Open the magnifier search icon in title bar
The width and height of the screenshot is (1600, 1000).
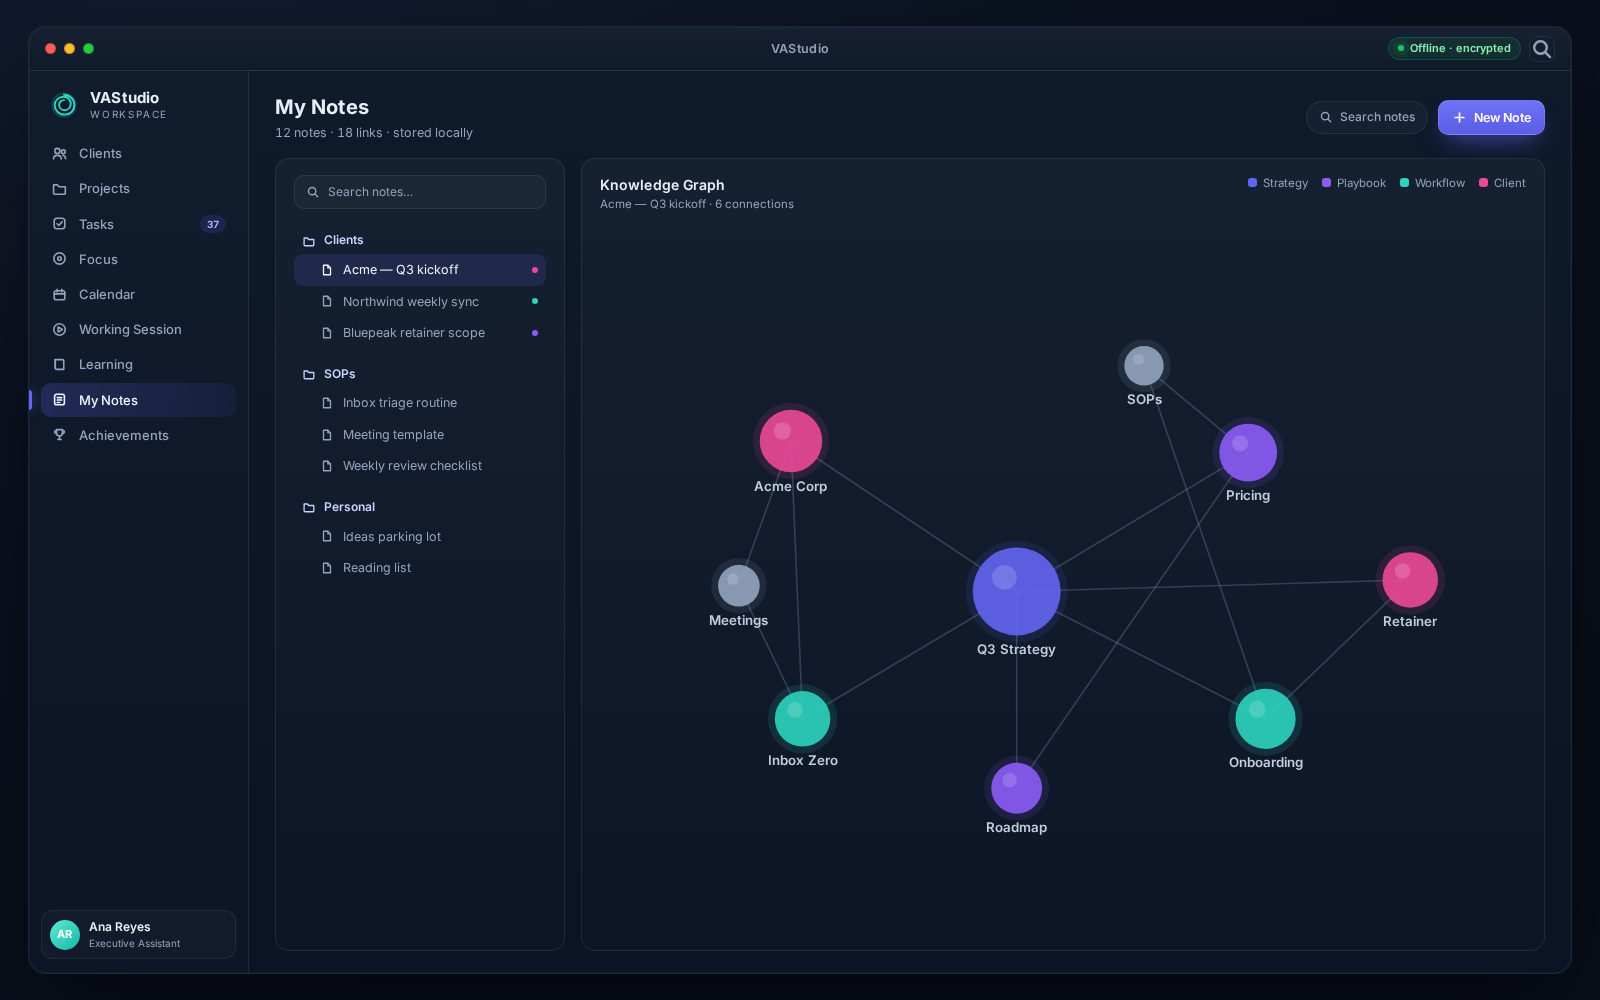pyautogui.click(x=1542, y=49)
